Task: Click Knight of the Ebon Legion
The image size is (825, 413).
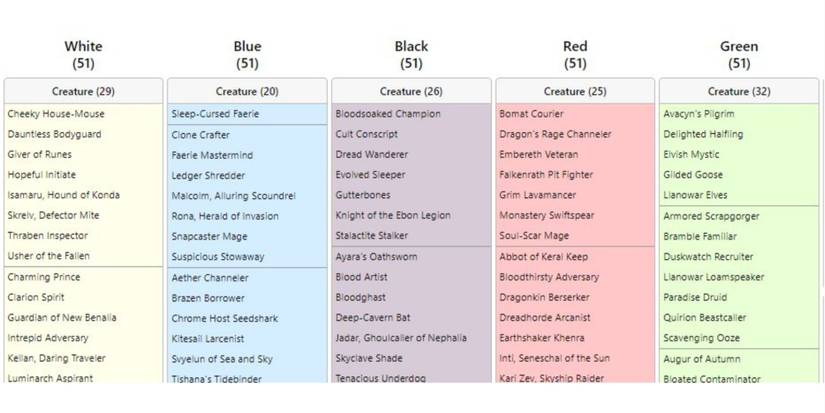Action: (x=393, y=216)
